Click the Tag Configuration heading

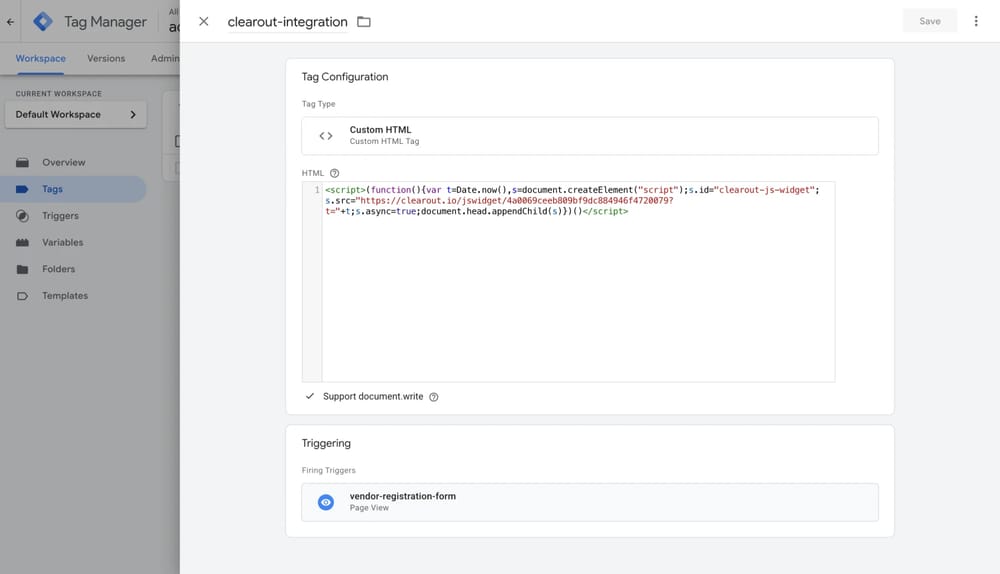345,77
